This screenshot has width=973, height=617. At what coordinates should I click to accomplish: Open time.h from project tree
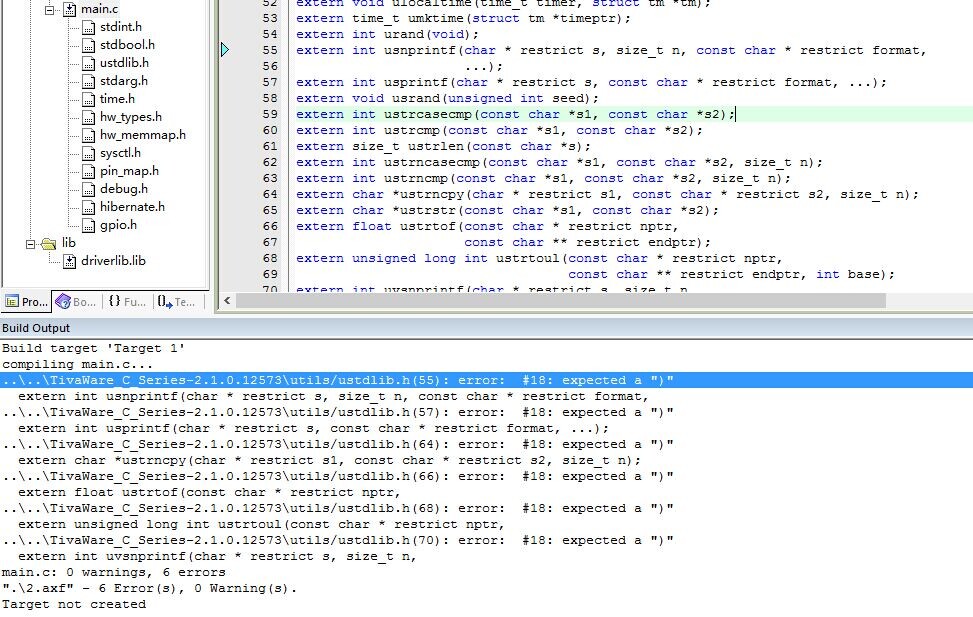[117, 99]
